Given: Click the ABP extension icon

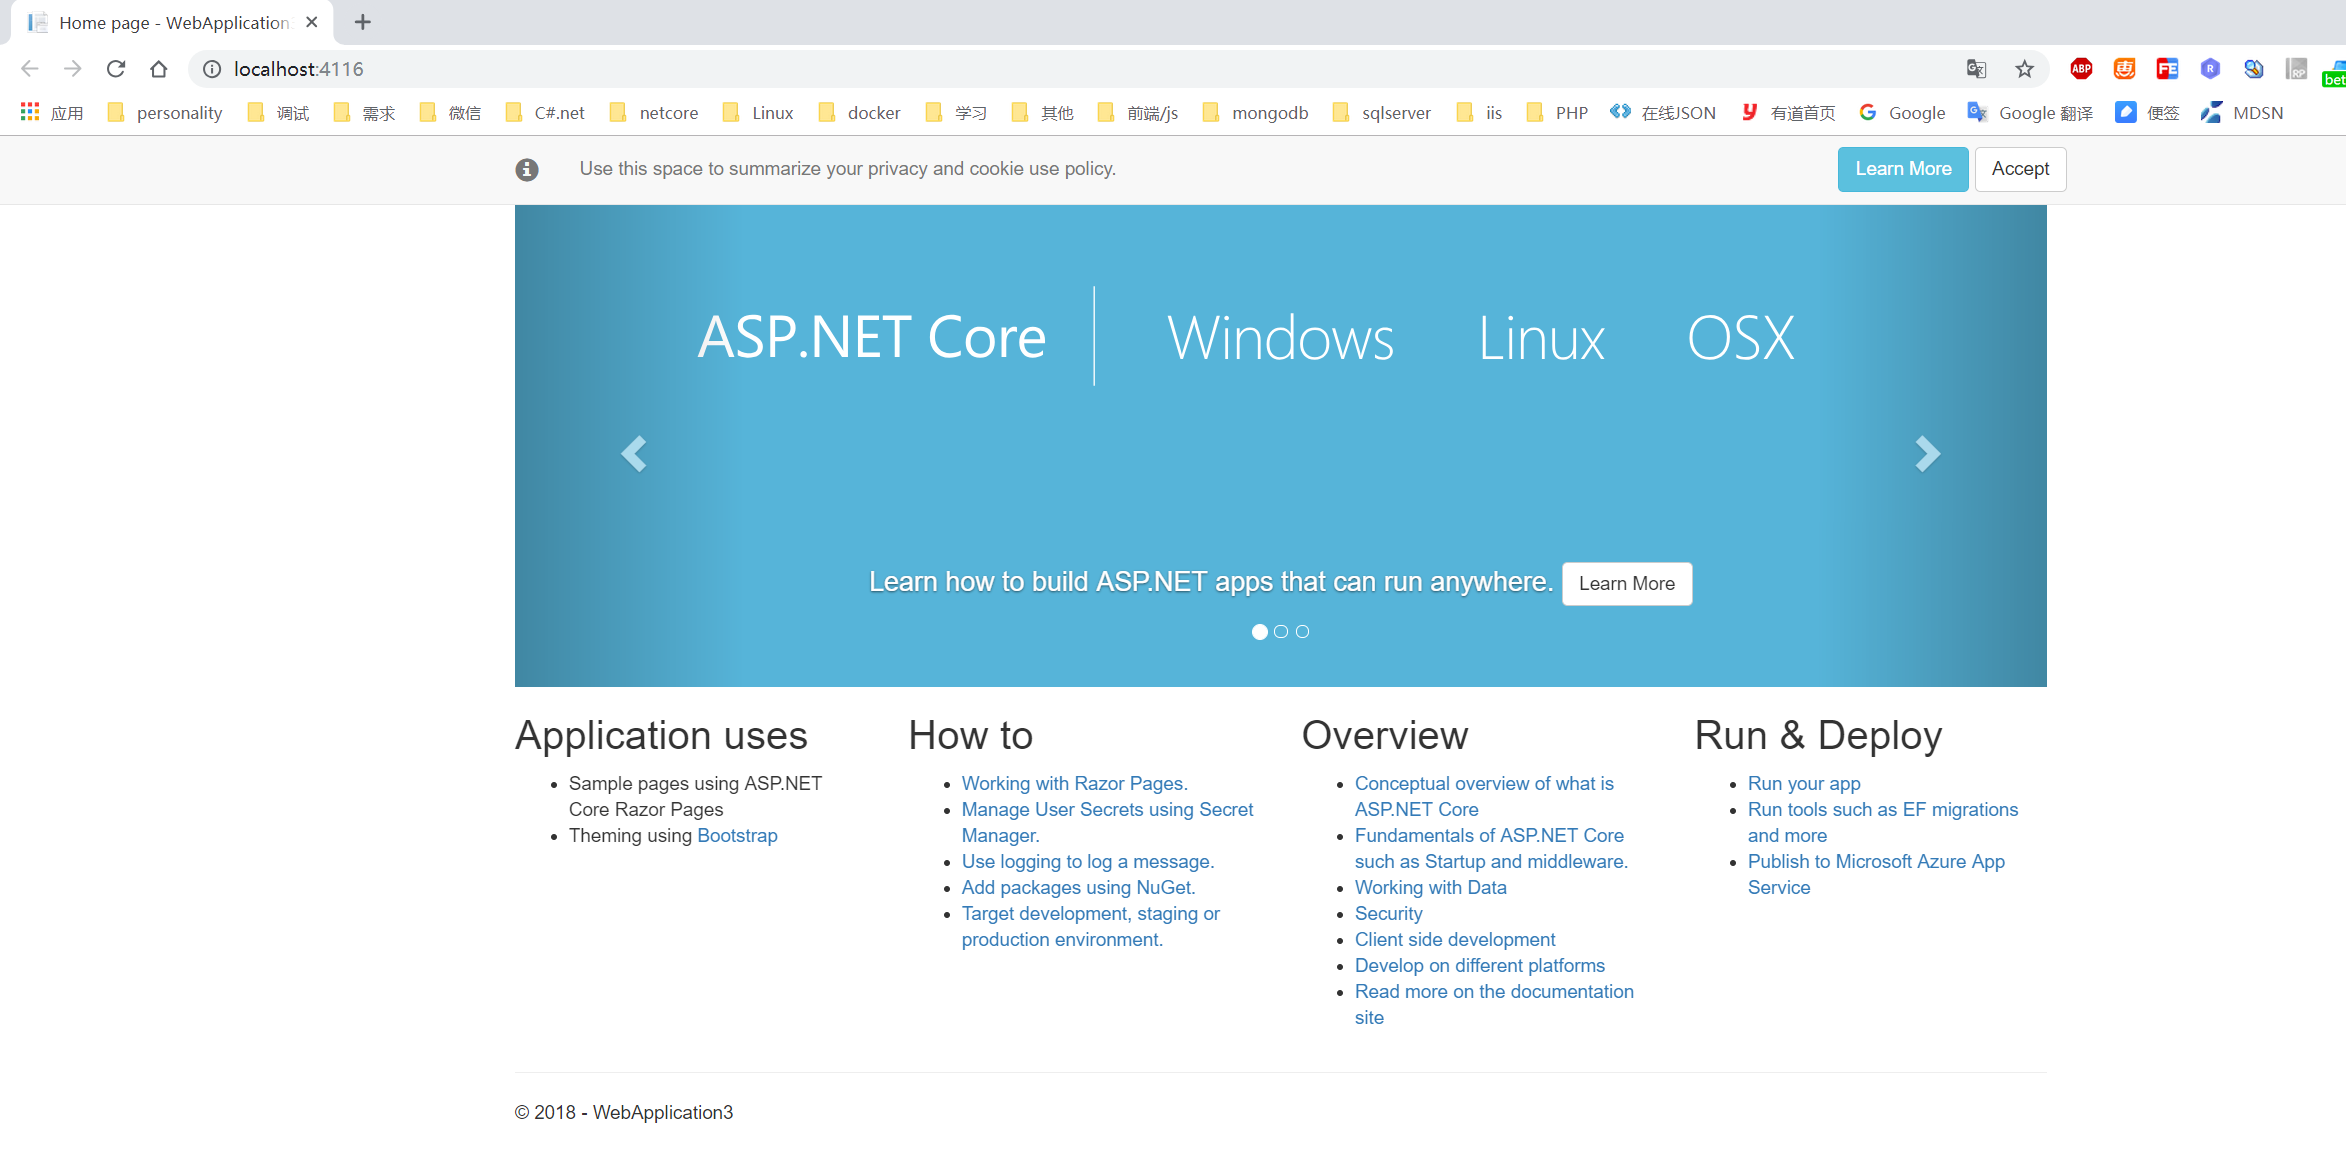Looking at the screenshot, I should point(2081,69).
